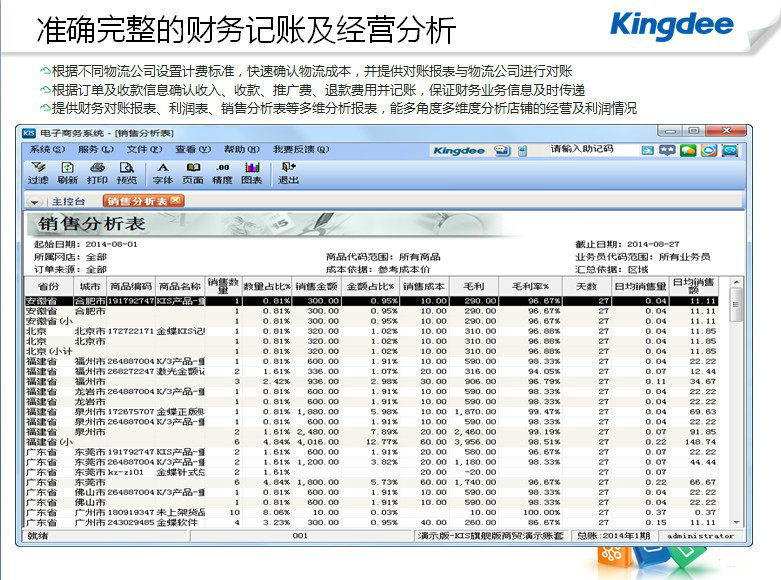Screen dimensions: 781x580
Task: Click the 天数 column header
Action: pos(586,287)
